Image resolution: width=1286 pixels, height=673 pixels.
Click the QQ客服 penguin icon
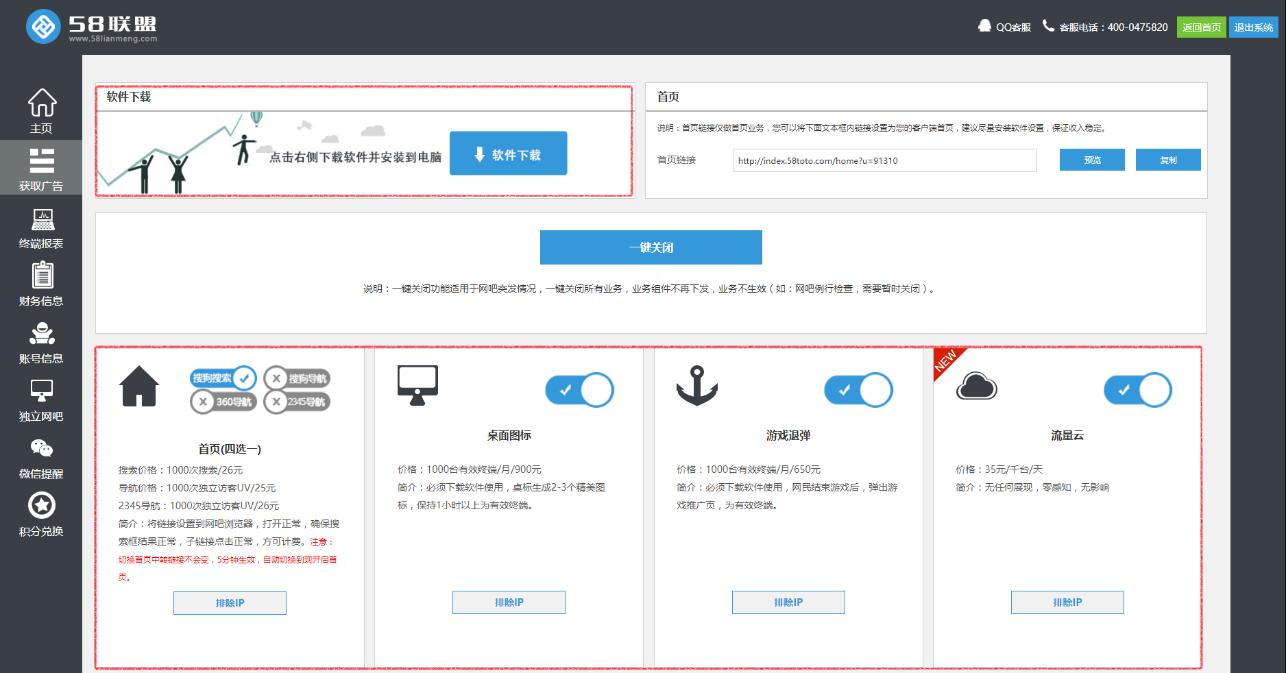tap(985, 27)
